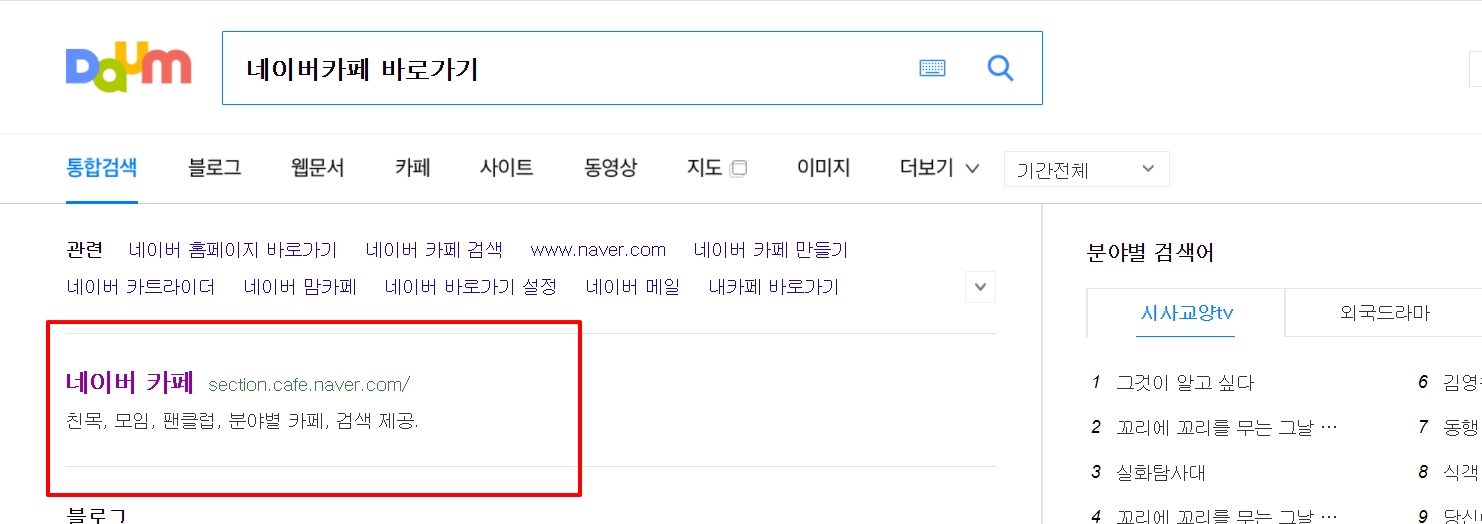Switch to the 동영상 tab
Screen dimensions: 1482x524
point(611,168)
